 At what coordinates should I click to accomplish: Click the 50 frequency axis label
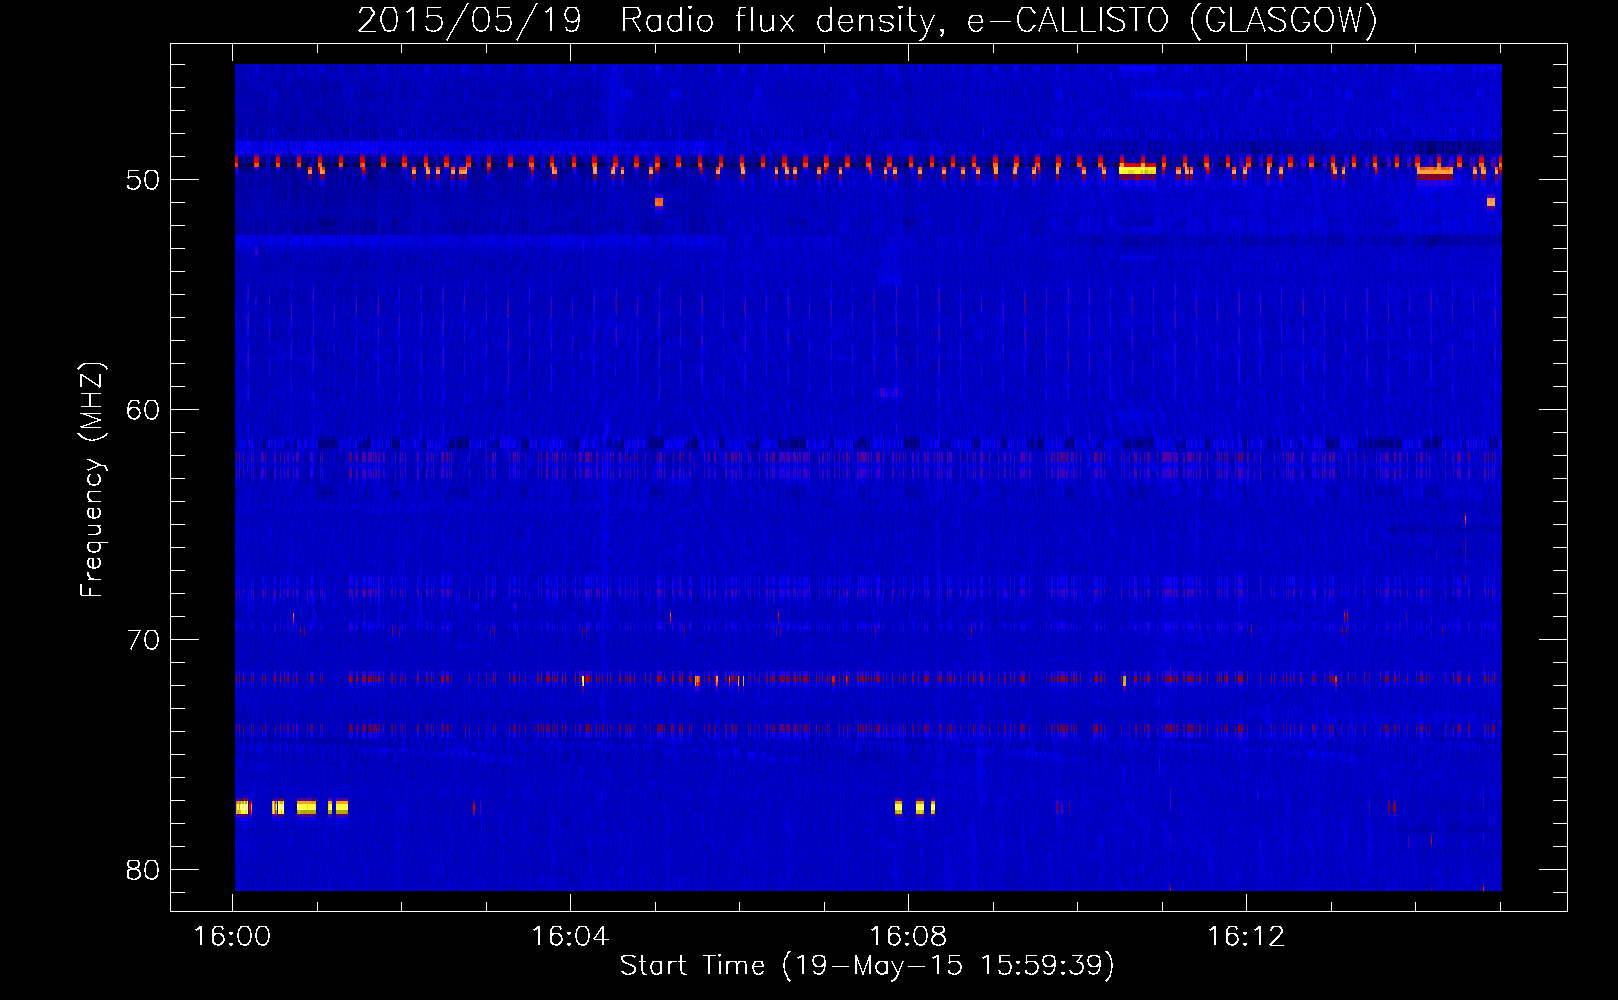point(143,180)
